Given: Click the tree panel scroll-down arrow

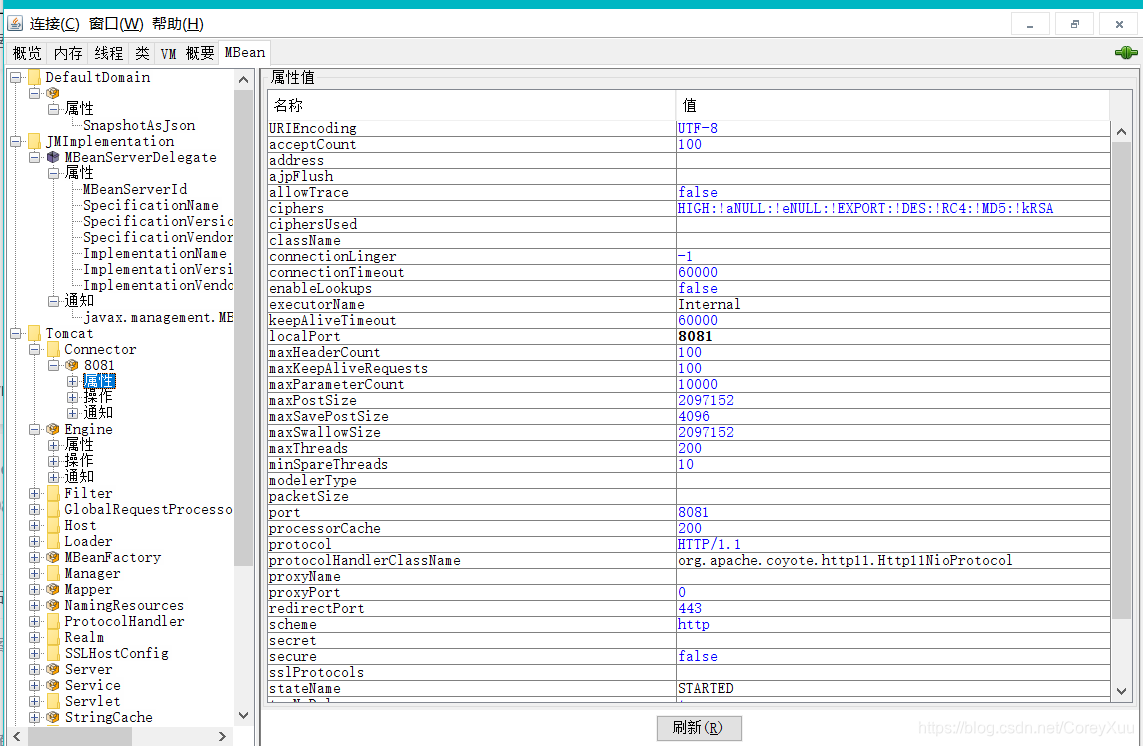Looking at the screenshot, I should [243, 716].
